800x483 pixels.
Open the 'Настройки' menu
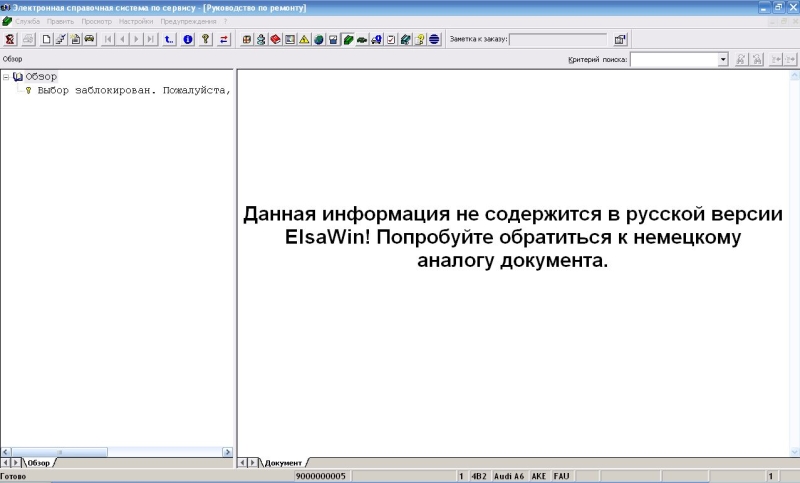[135, 21]
